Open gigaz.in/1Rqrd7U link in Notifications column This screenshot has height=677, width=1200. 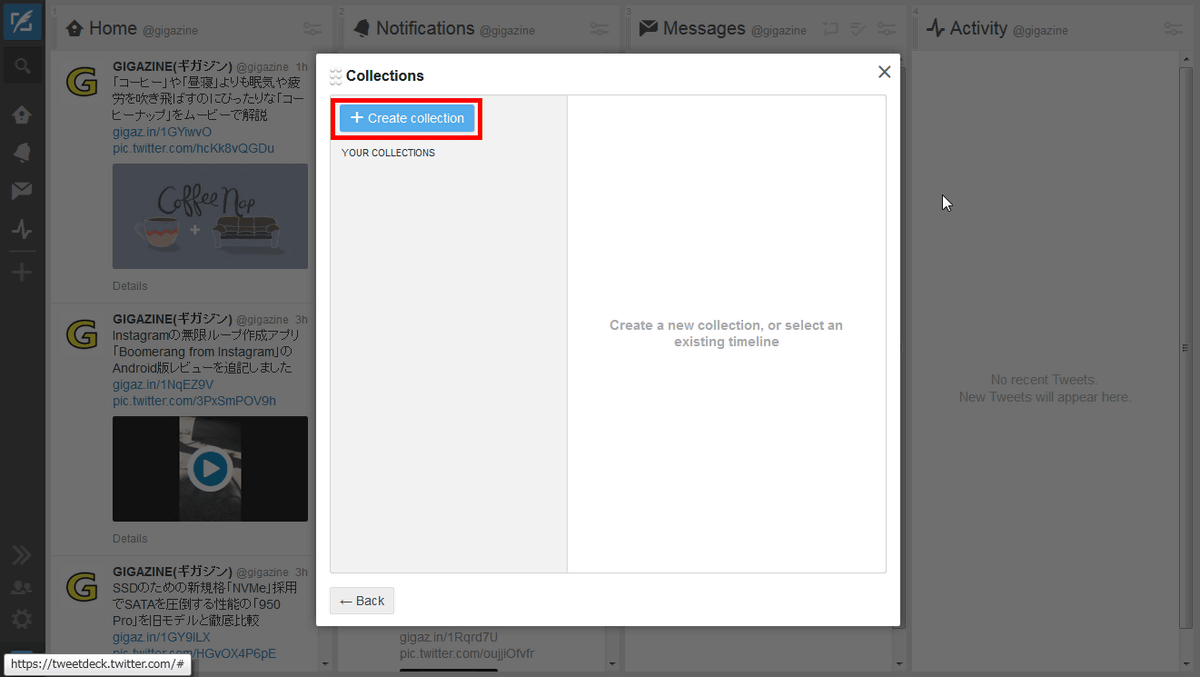[448, 637]
